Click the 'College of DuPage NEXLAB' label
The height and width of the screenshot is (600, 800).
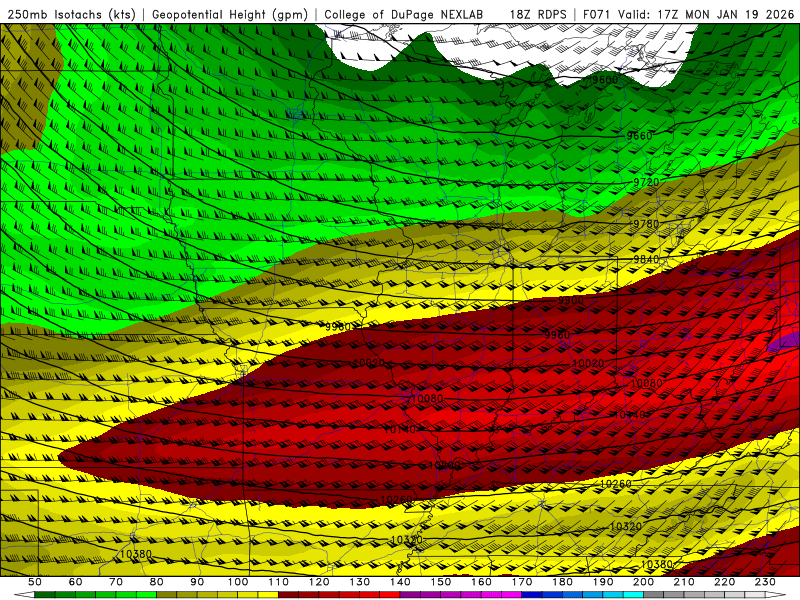404,14
